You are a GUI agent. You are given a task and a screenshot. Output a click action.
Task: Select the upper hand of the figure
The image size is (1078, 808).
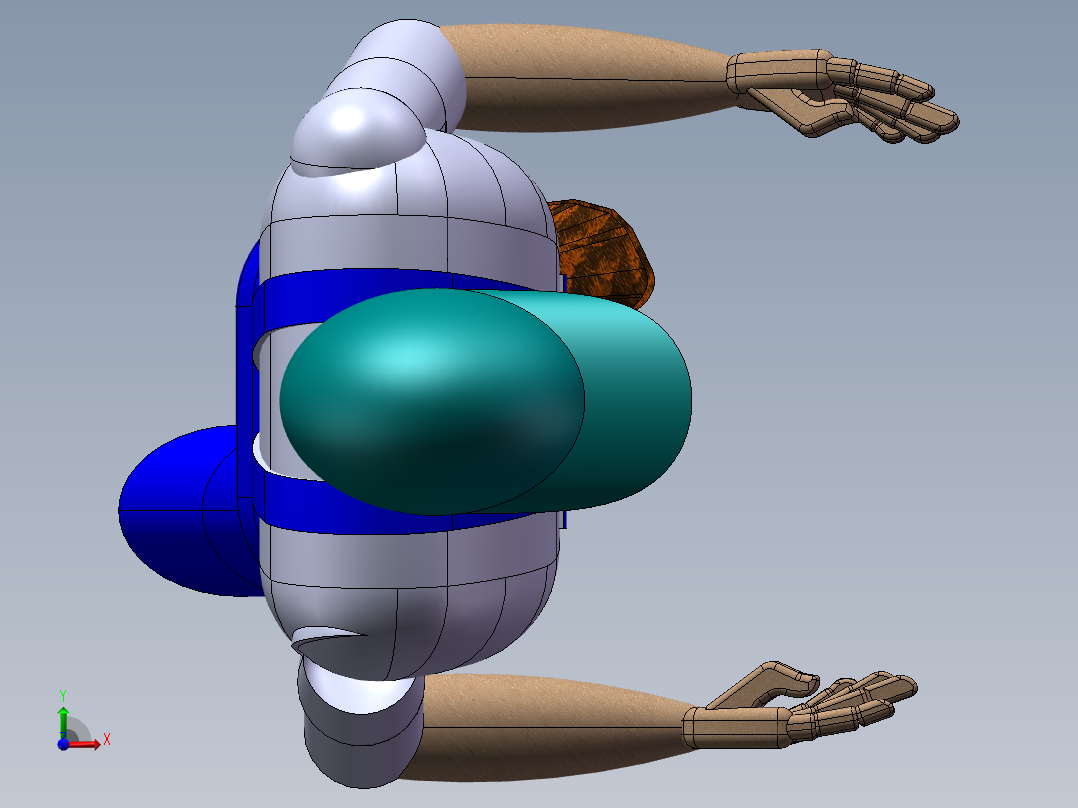click(x=842, y=96)
